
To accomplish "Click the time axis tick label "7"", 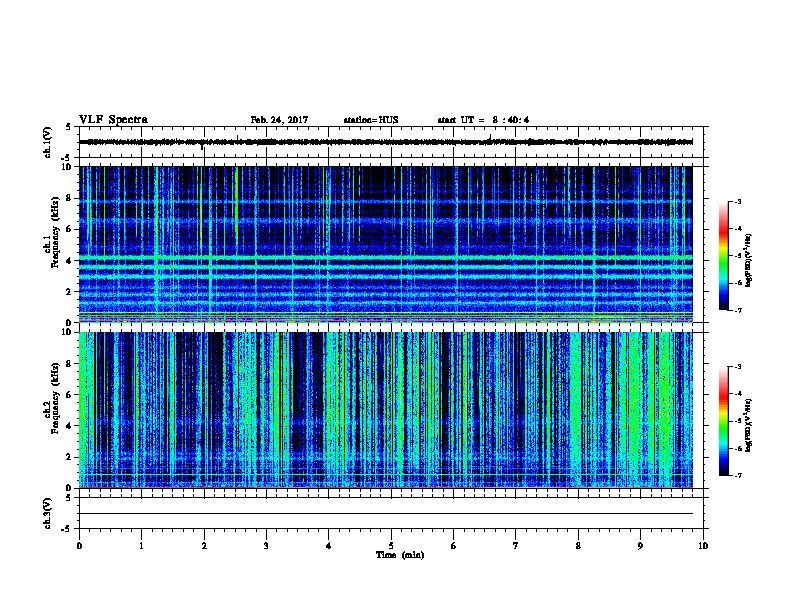I will (516, 546).
